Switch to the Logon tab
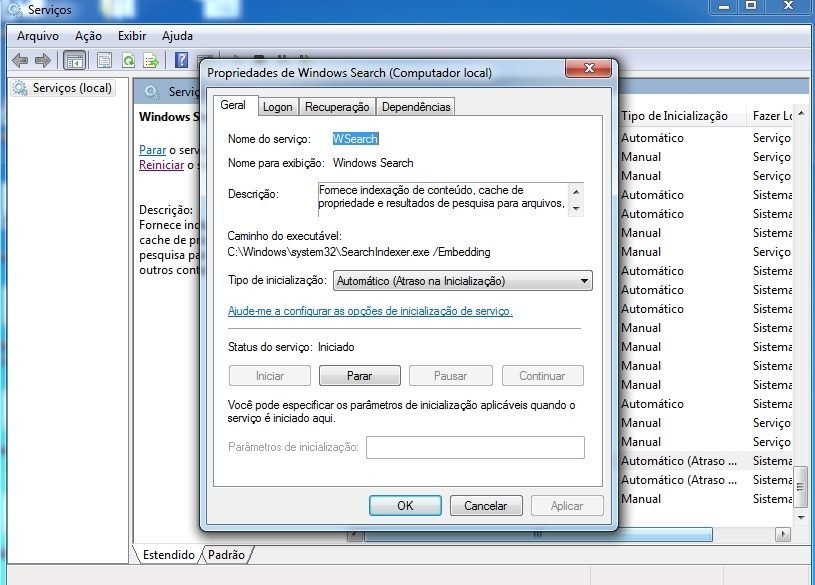Image resolution: width=815 pixels, height=585 pixels. tap(278, 107)
